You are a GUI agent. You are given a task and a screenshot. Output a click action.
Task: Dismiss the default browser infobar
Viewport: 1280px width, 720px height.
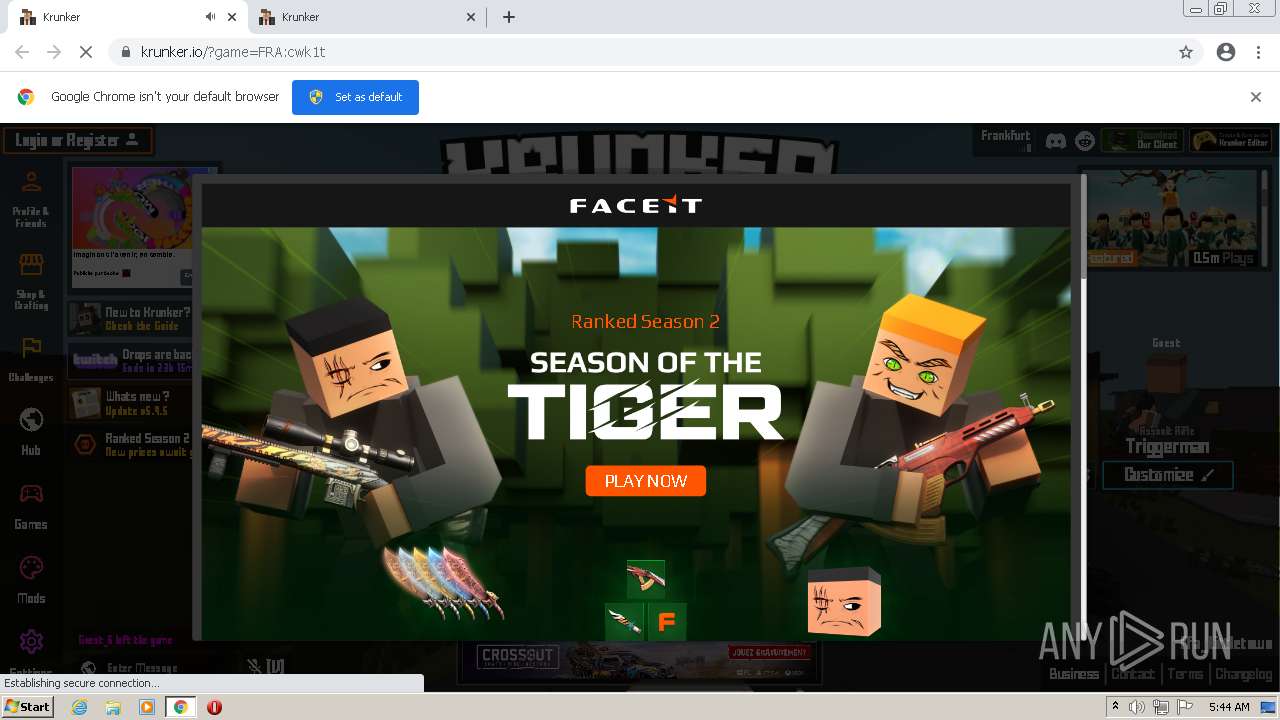(x=1256, y=97)
